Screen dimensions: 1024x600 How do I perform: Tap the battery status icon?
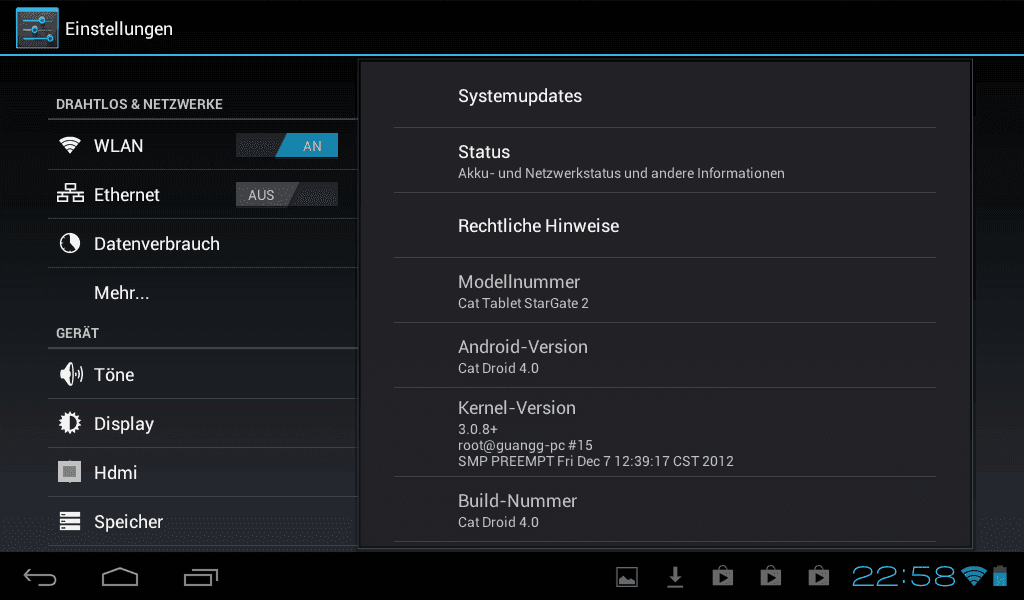pos(1000,576)
